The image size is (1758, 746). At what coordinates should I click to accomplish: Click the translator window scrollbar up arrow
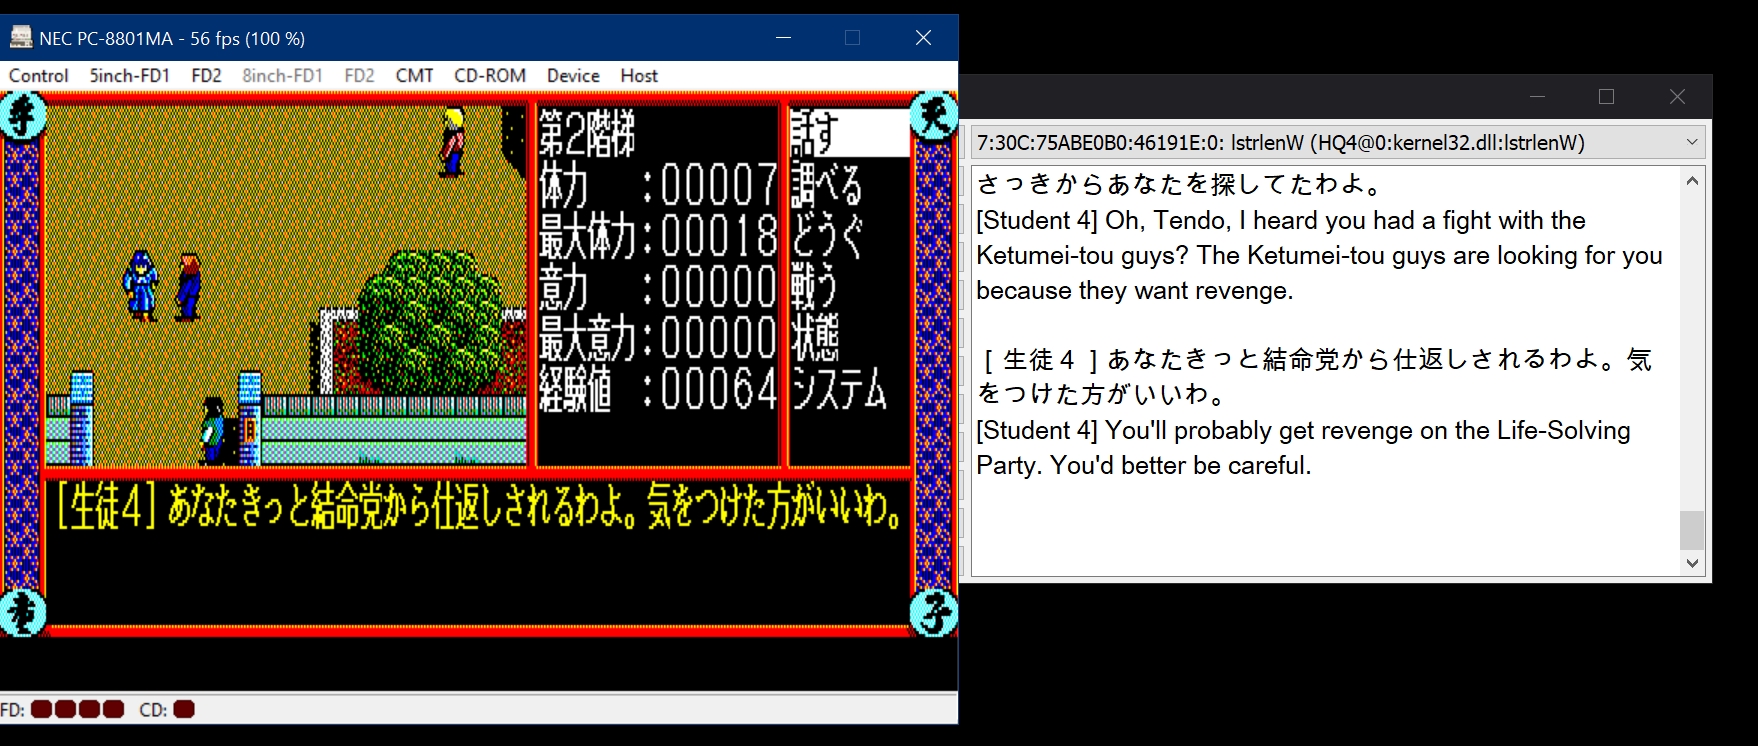coord(1692,181)
